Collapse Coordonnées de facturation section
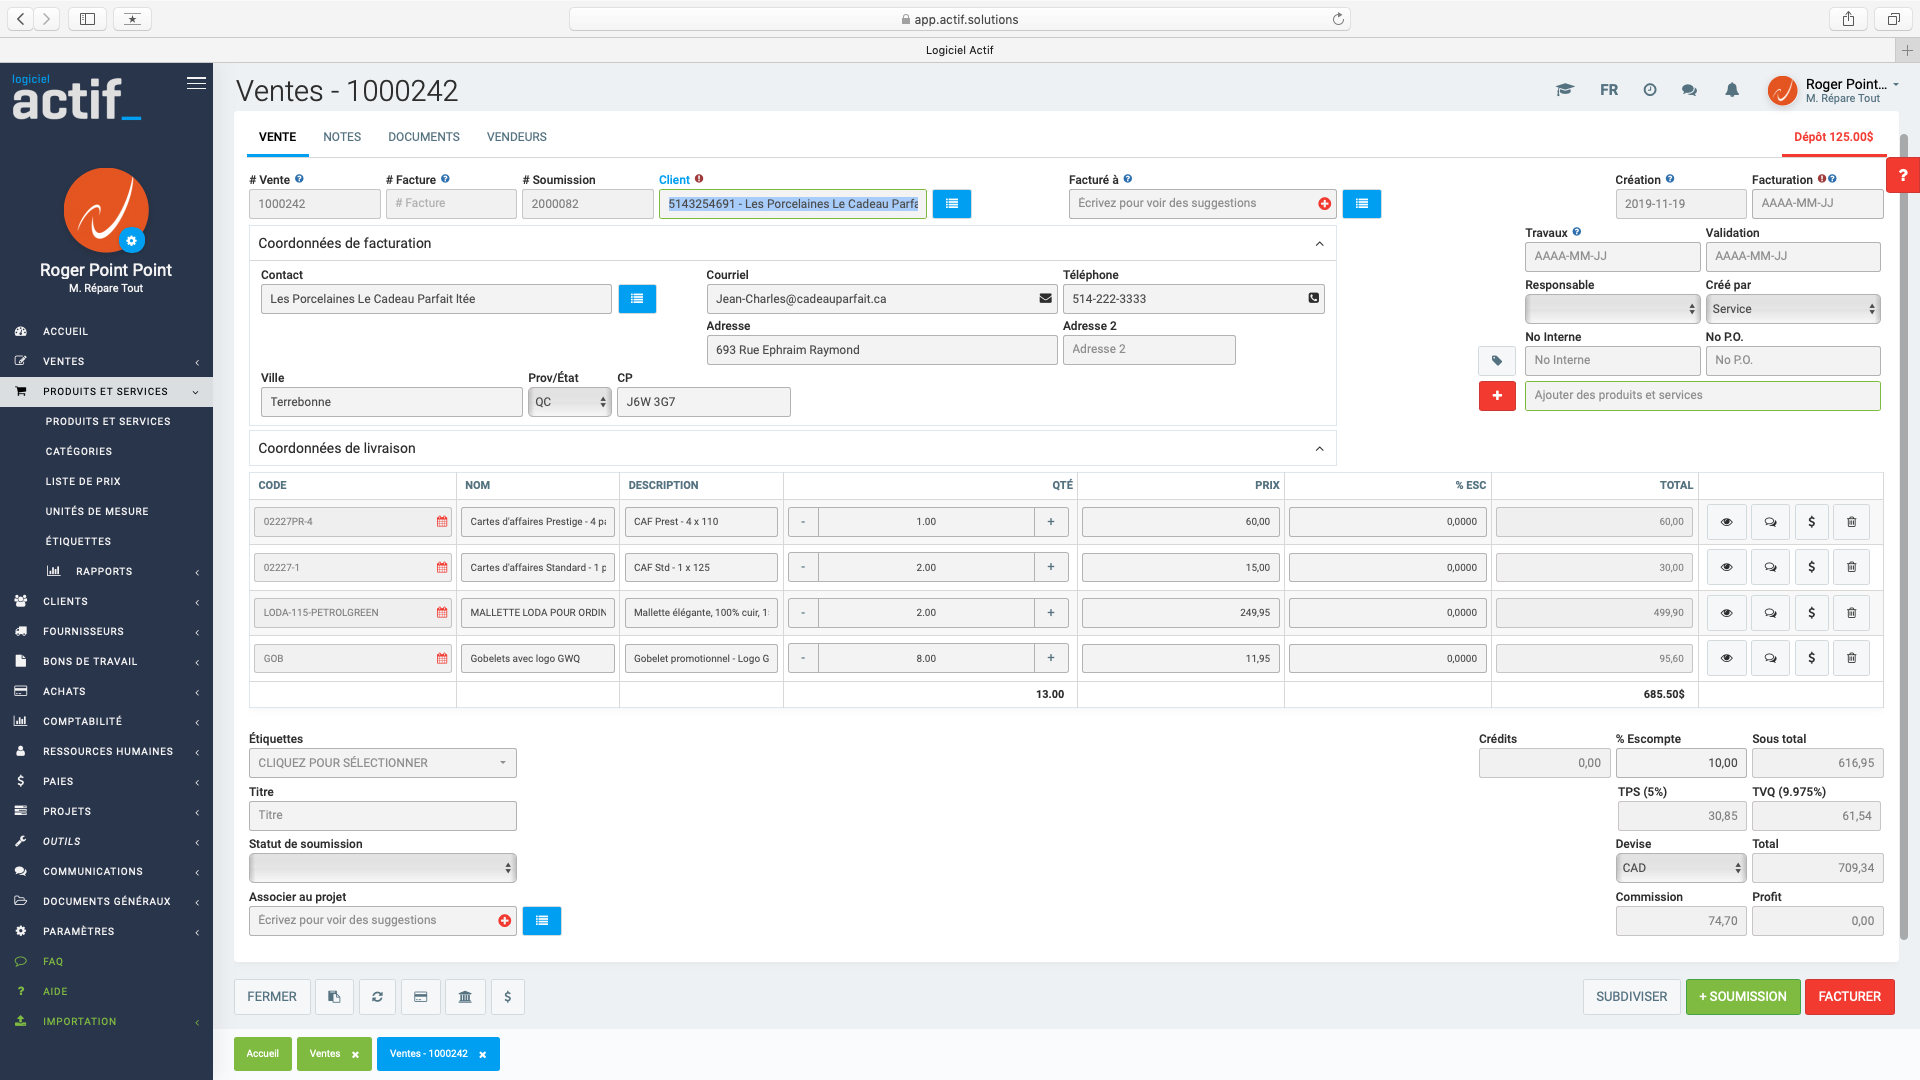Image resolution: width=1920 pixels, height=1080 pixels. (x=1319, y=244)
